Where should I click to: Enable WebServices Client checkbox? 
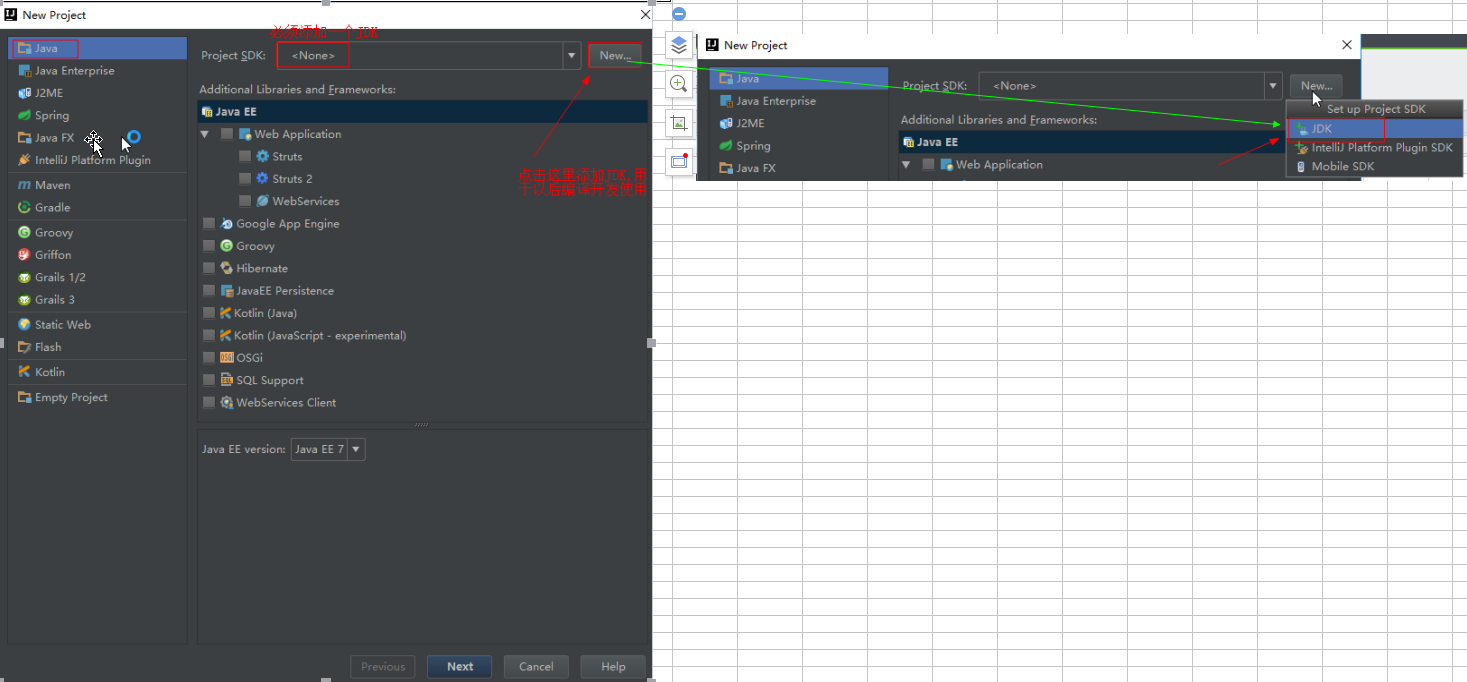[x=209, y=403]
